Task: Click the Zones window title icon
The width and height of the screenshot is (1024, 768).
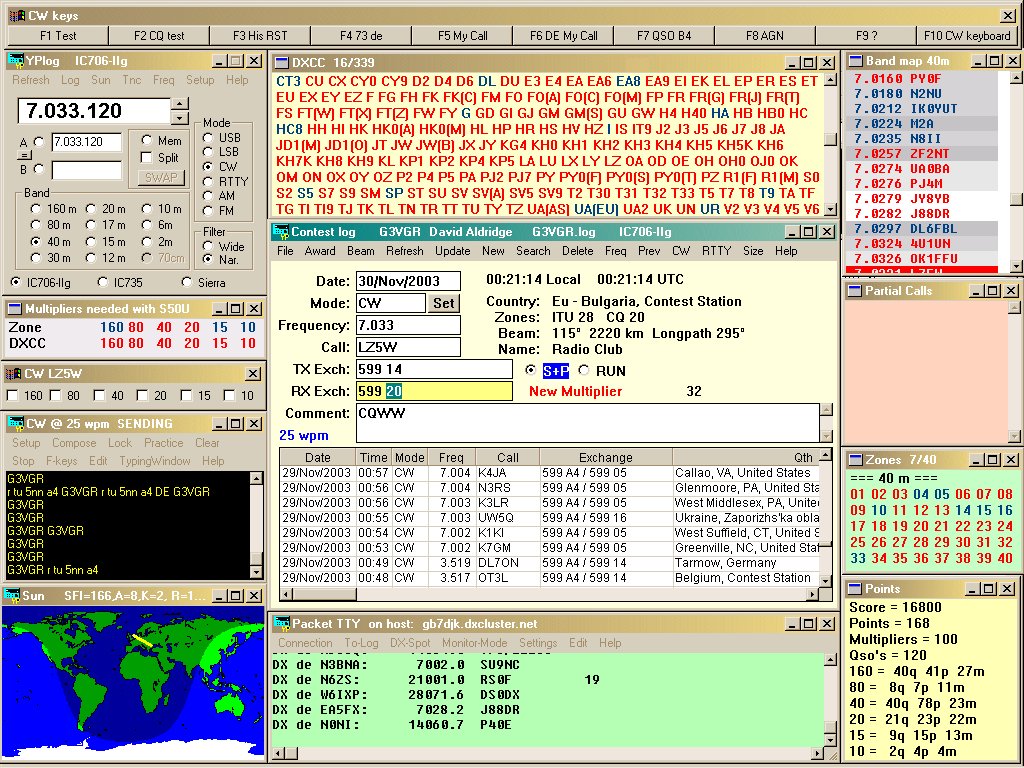Action: (x=855, y=460)
